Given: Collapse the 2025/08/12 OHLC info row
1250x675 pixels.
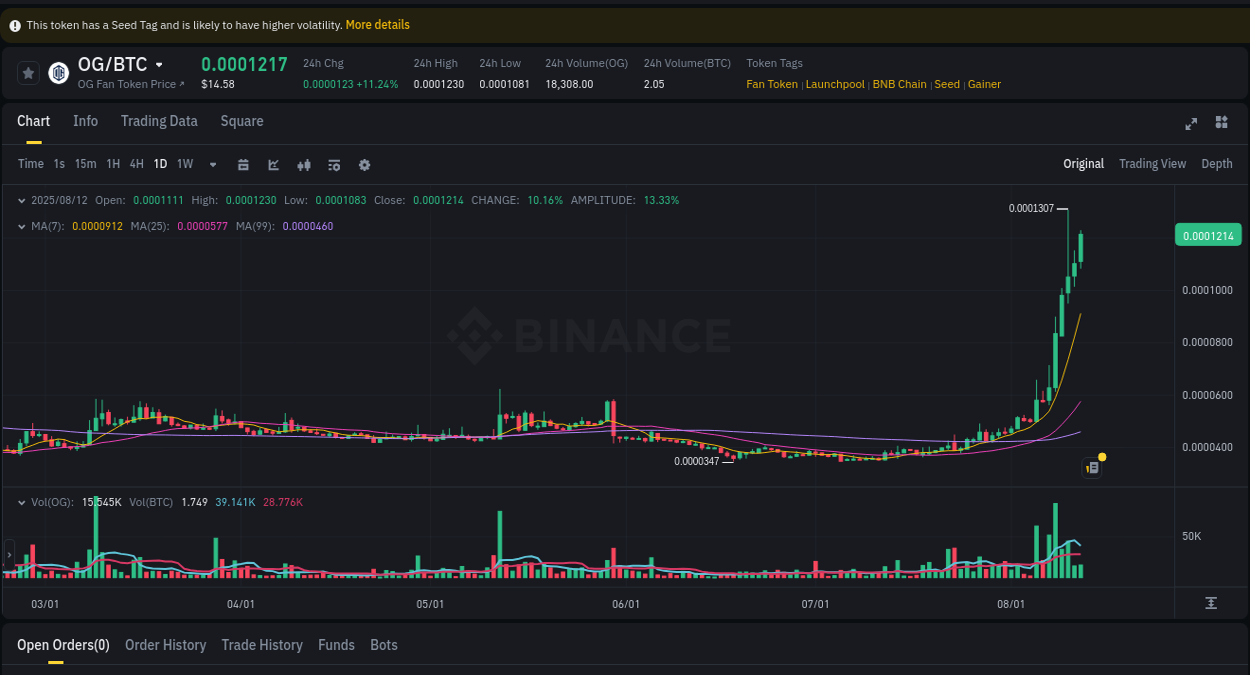Looking at the screenshot, I should [x=22, y=200].
